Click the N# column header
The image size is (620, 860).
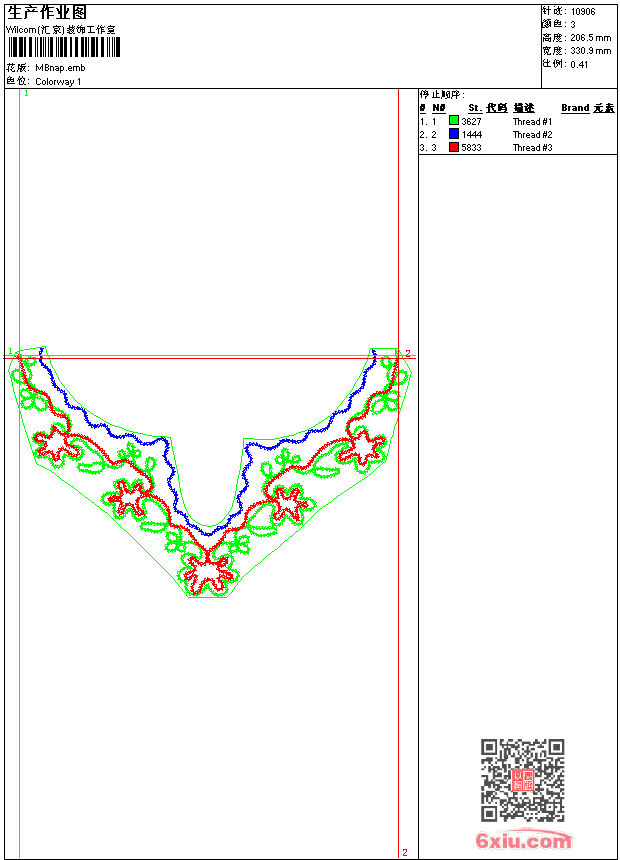pyautogui.click(x=438, y=108)
